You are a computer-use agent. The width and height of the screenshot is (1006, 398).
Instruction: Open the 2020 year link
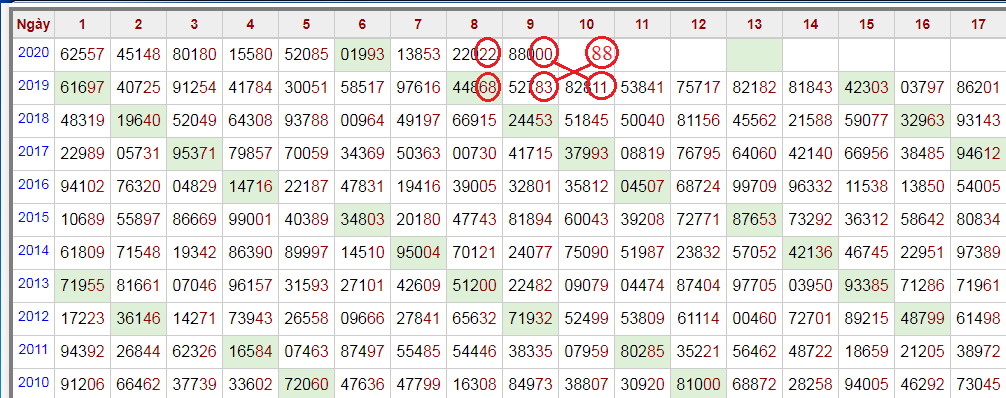34,53
